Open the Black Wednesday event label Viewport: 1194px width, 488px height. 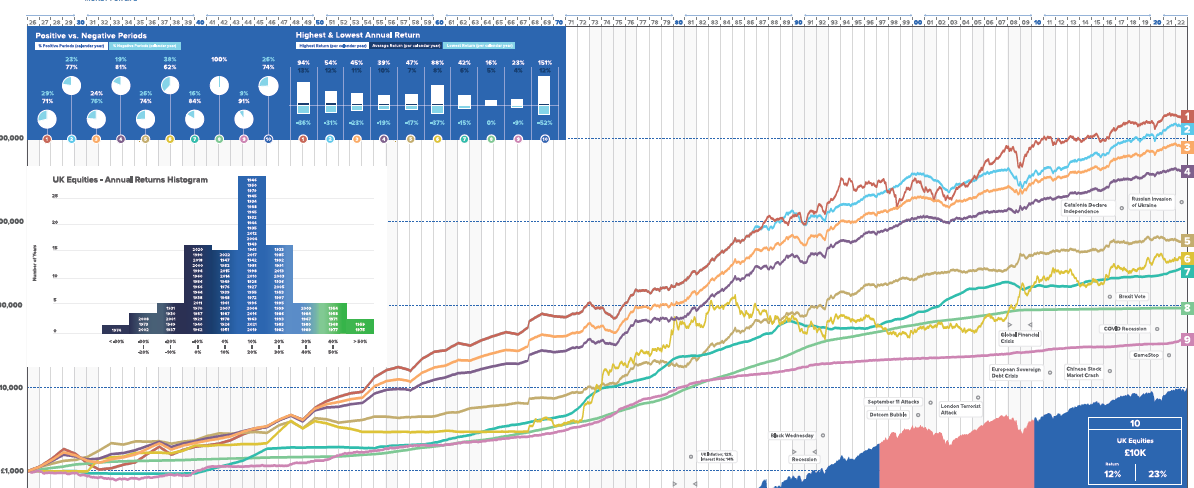[793, 435]
